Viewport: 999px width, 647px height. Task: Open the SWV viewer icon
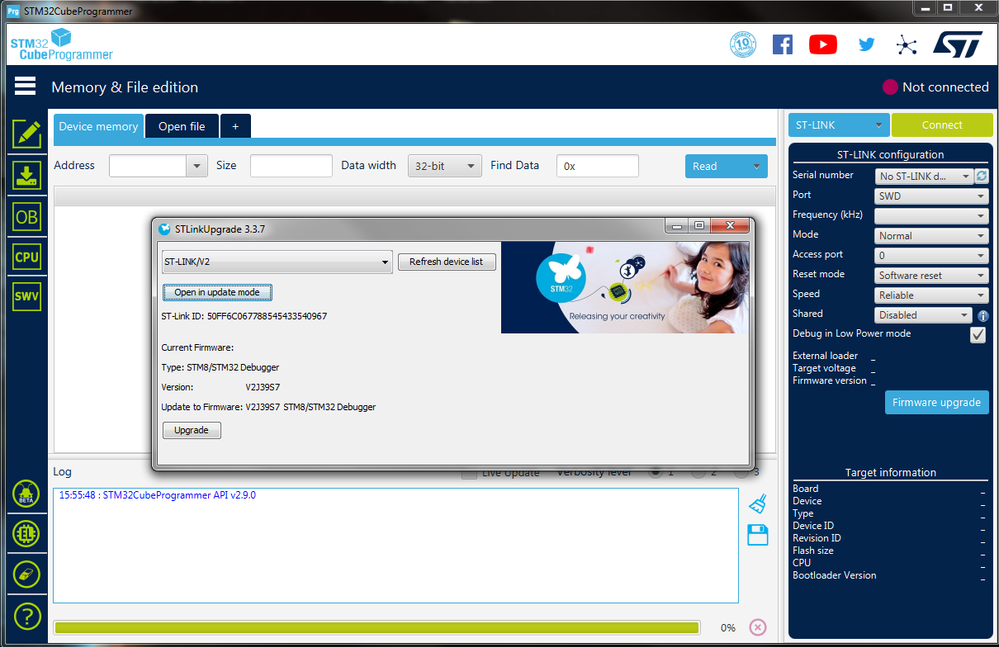point(27,296)
